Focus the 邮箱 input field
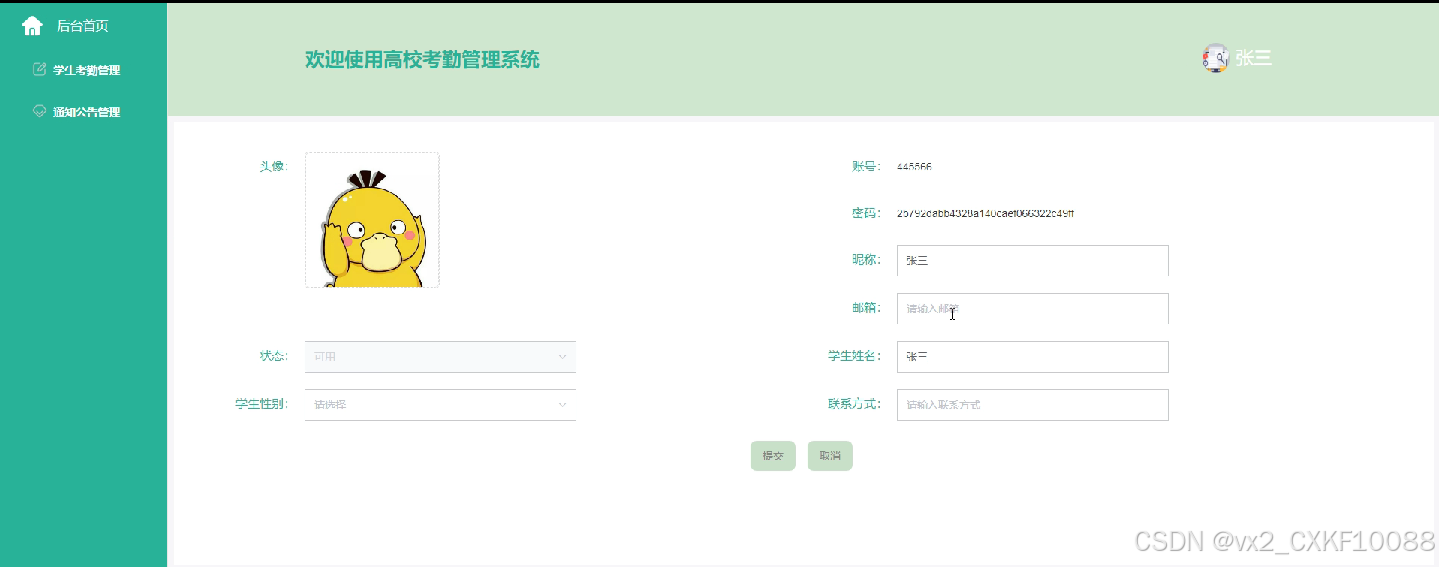Viewport: 1439px width, 567px height. tap(1033, 308)
